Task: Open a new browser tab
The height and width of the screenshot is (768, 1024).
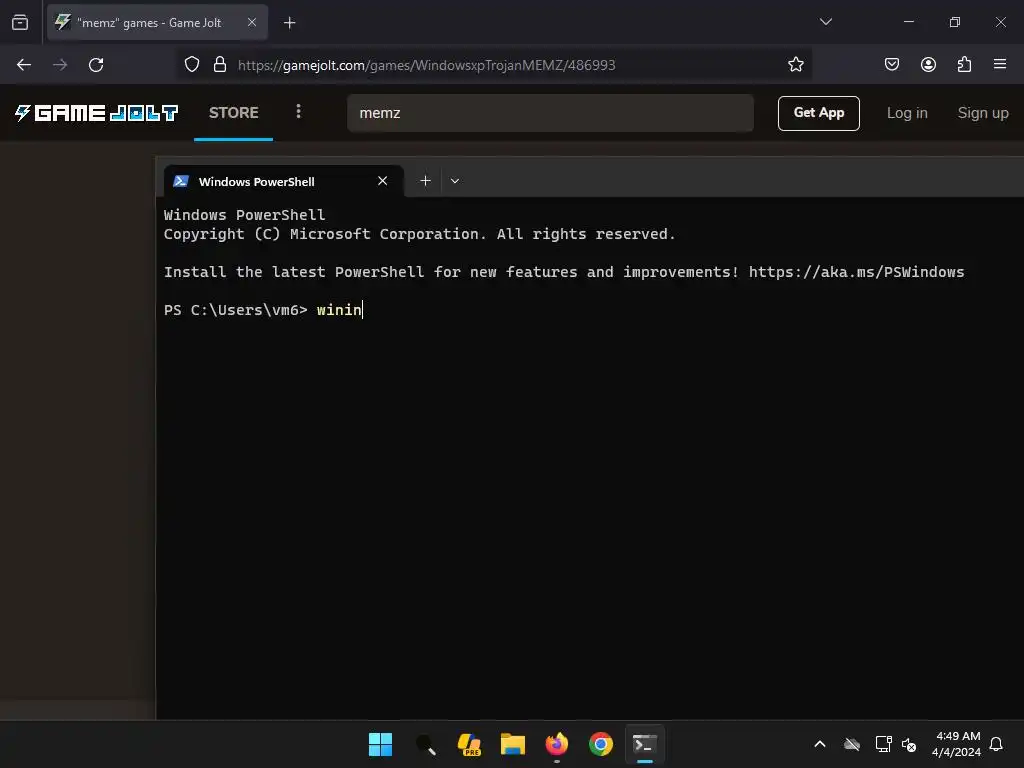Action: coord(289,23)
